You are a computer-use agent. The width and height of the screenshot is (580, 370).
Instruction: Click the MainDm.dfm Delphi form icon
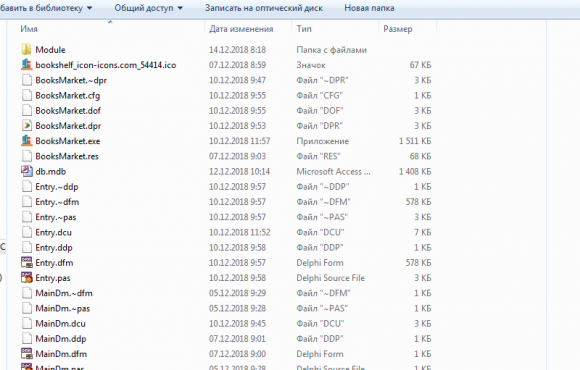click(26, 354)
